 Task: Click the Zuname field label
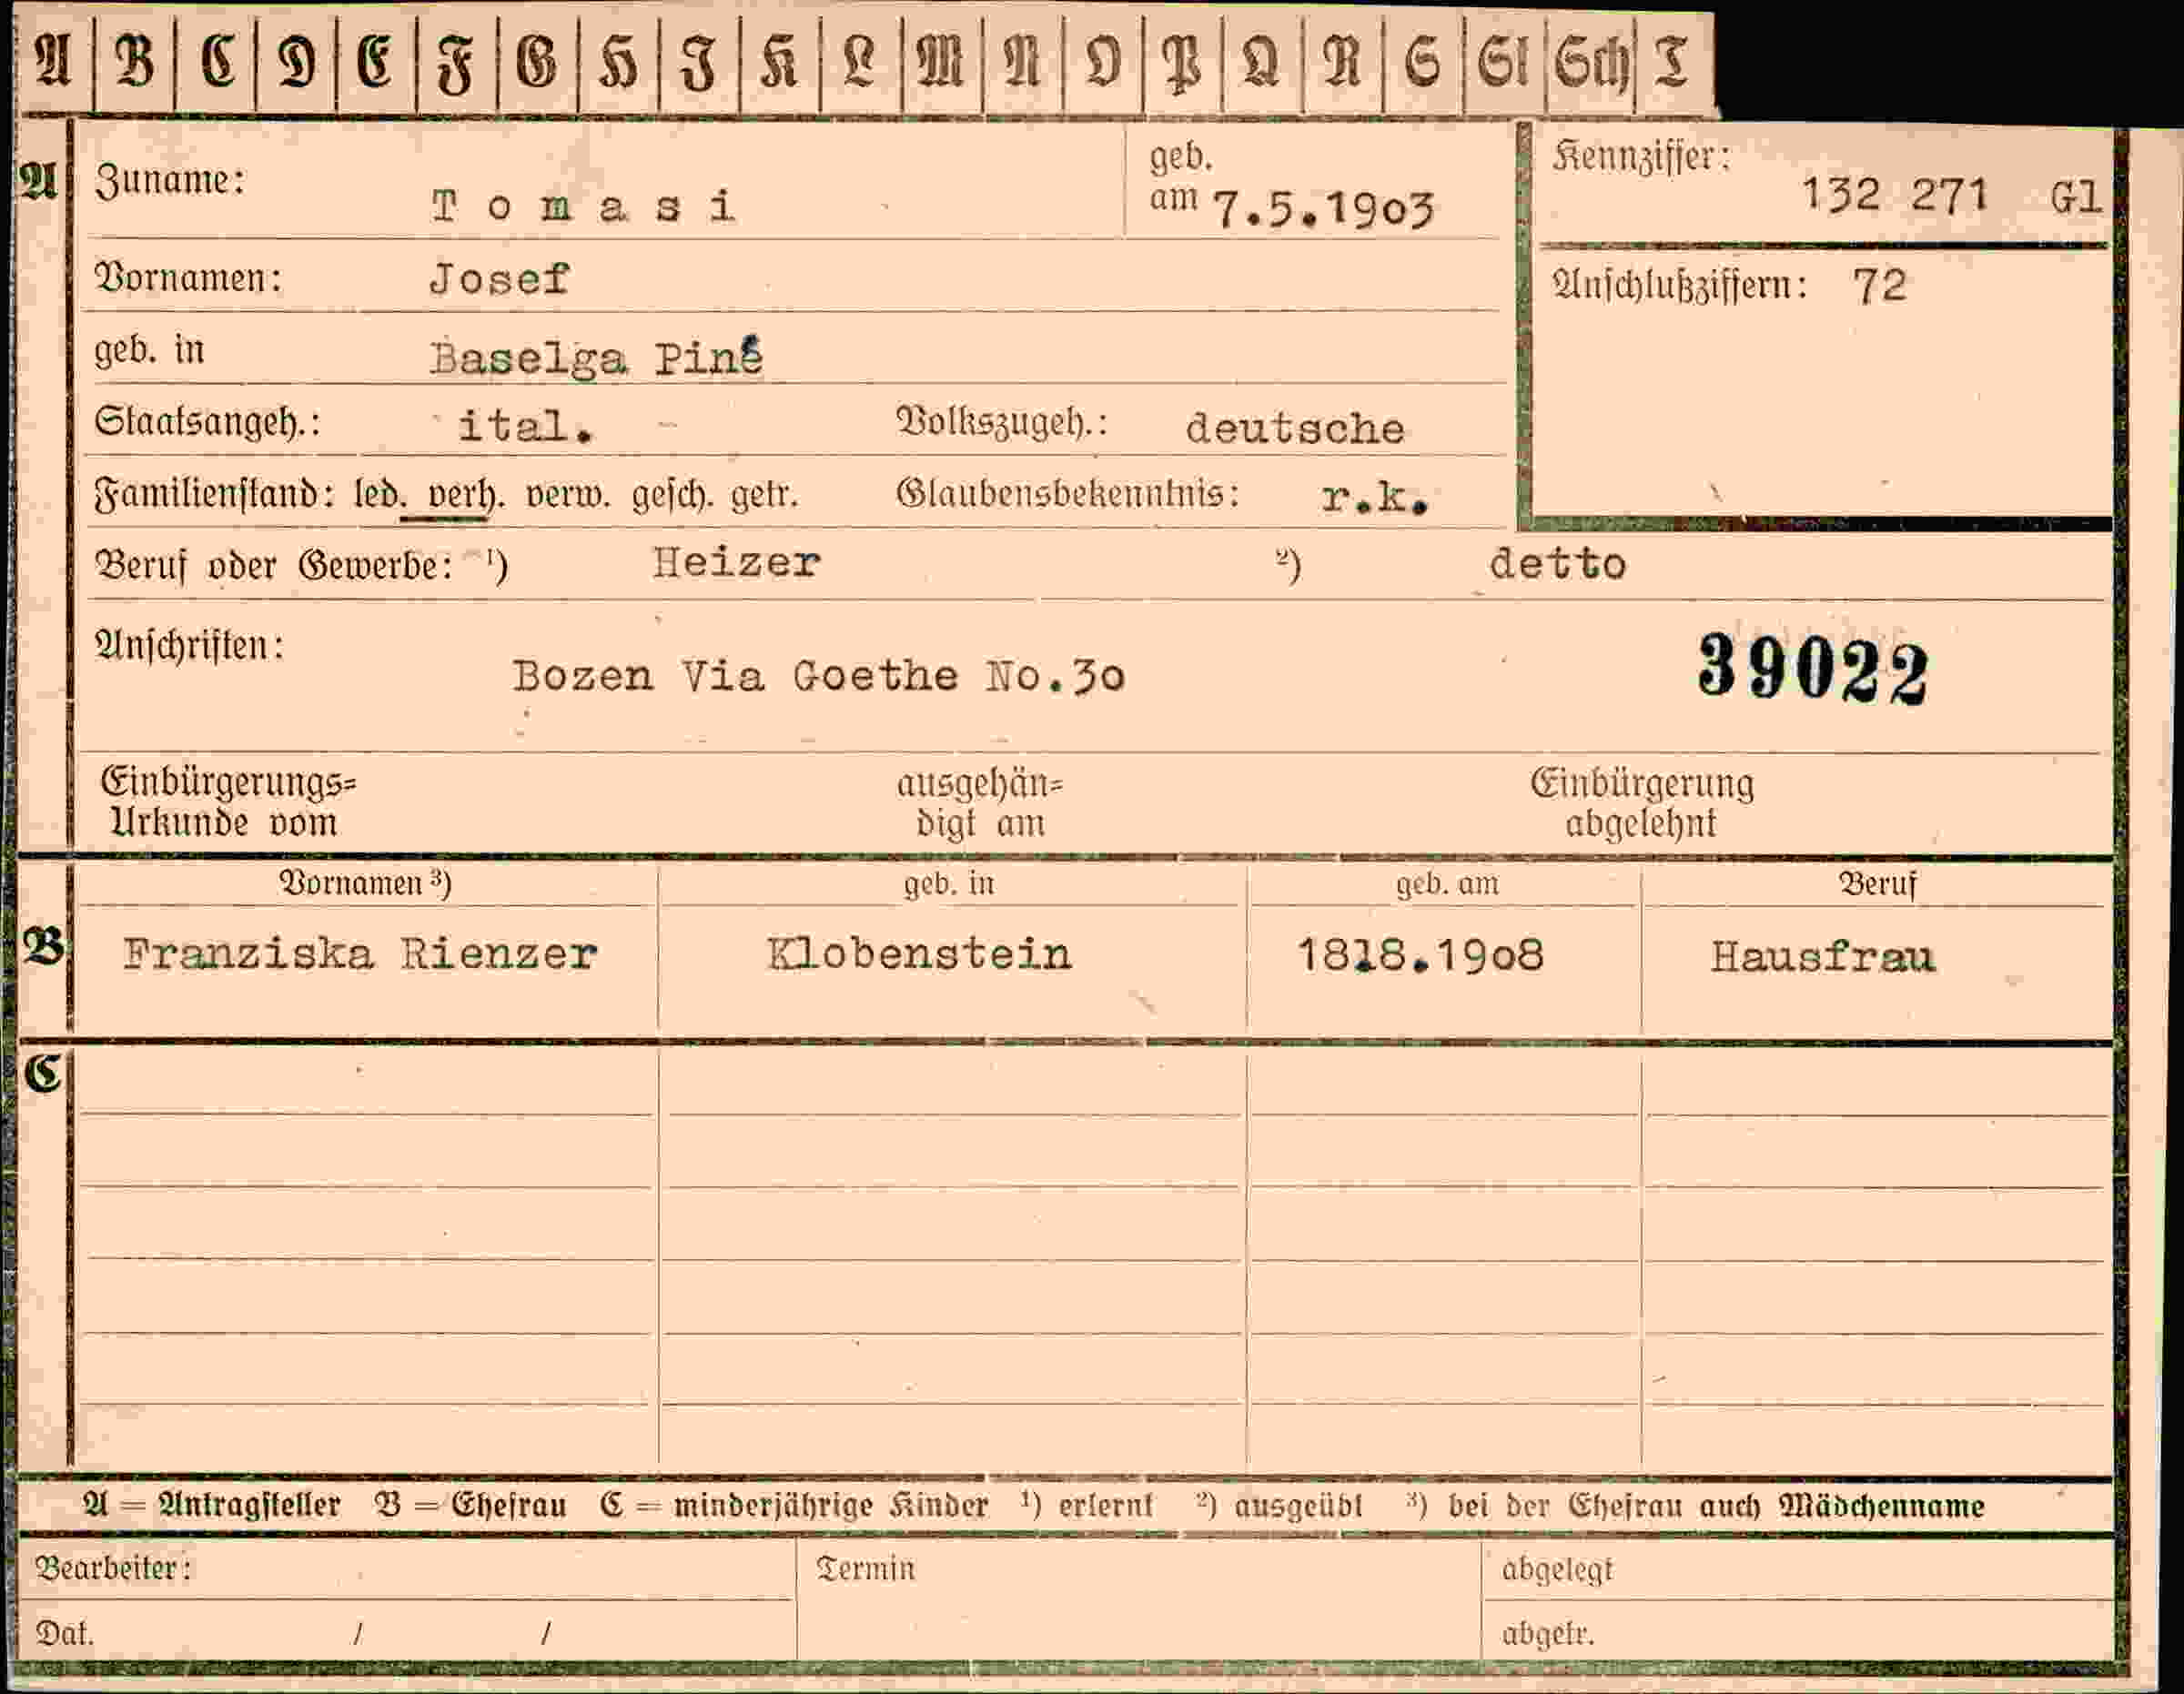(x=170, y=181)
